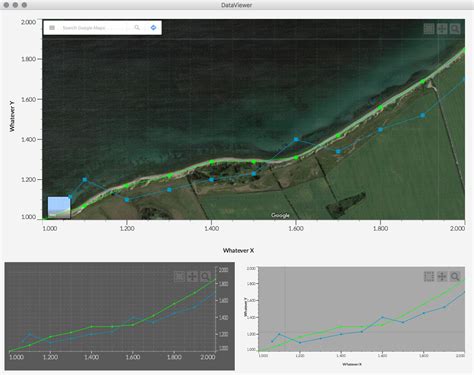Select the box-zoom tool in the dark bottom-left chart

179,276
